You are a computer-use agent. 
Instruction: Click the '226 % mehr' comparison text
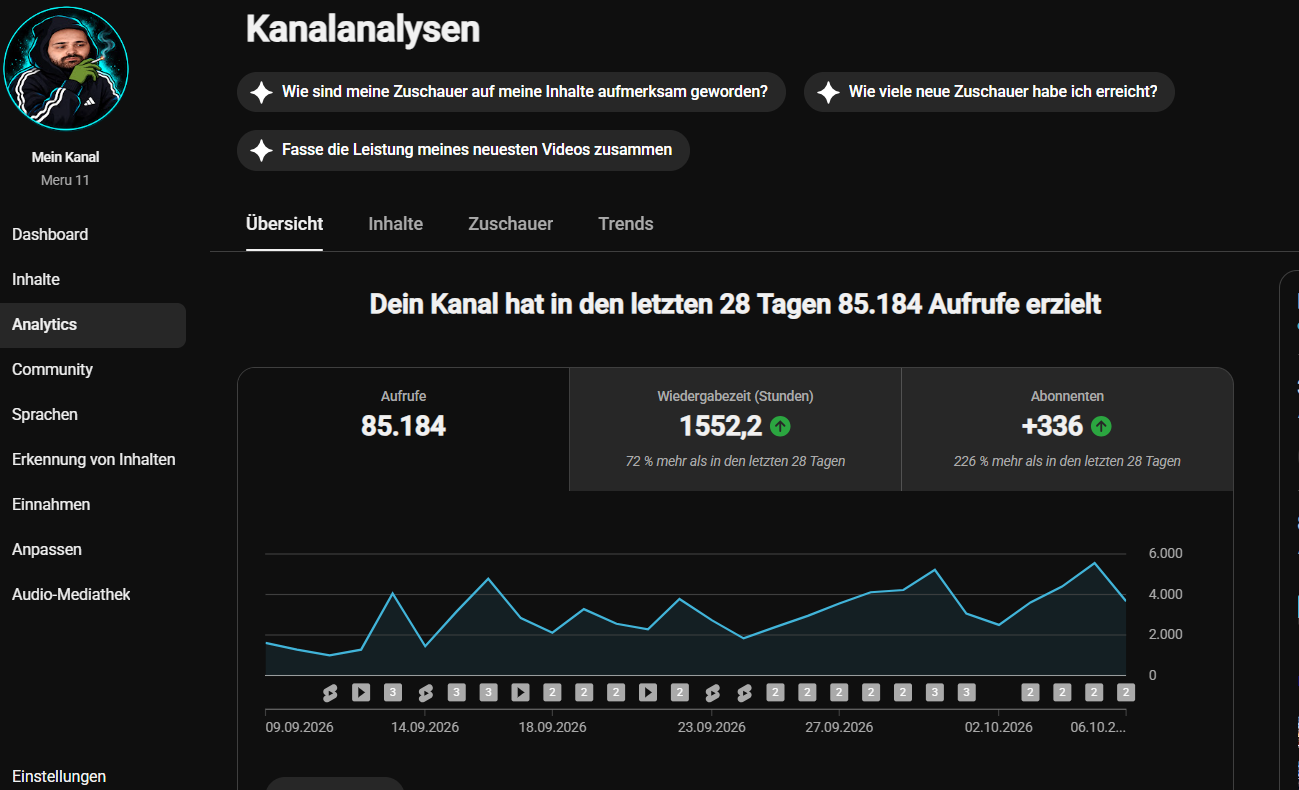1067,461
